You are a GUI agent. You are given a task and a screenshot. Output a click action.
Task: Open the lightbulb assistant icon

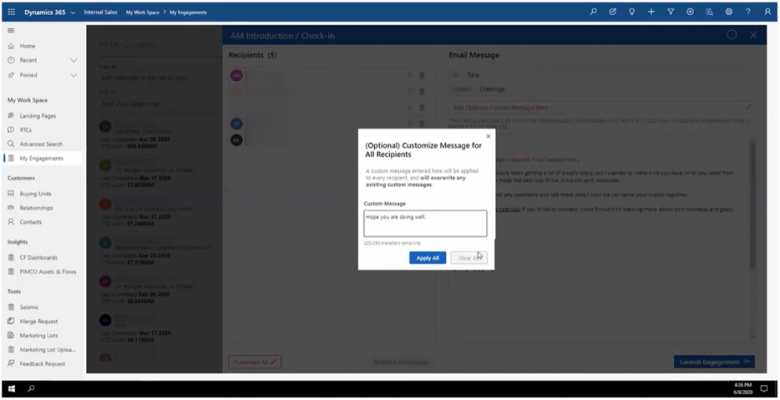(x=632, y=11)
